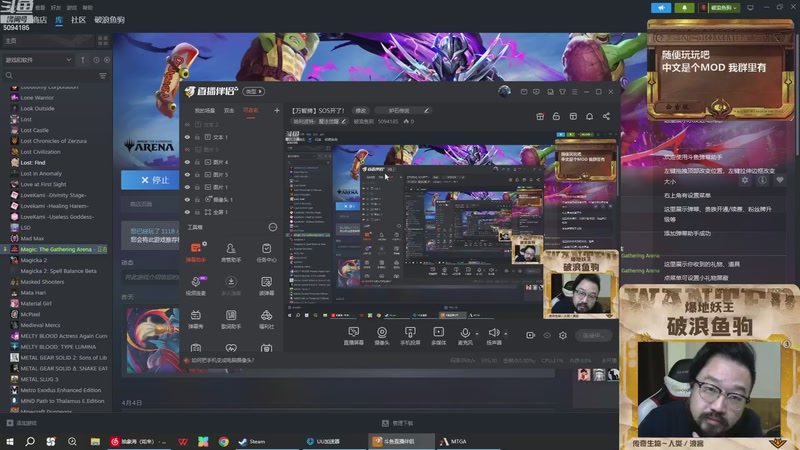800x450 pixels.
Task: Open the user avatar in 直播伴侣 title bar
Action: [504, 91]
